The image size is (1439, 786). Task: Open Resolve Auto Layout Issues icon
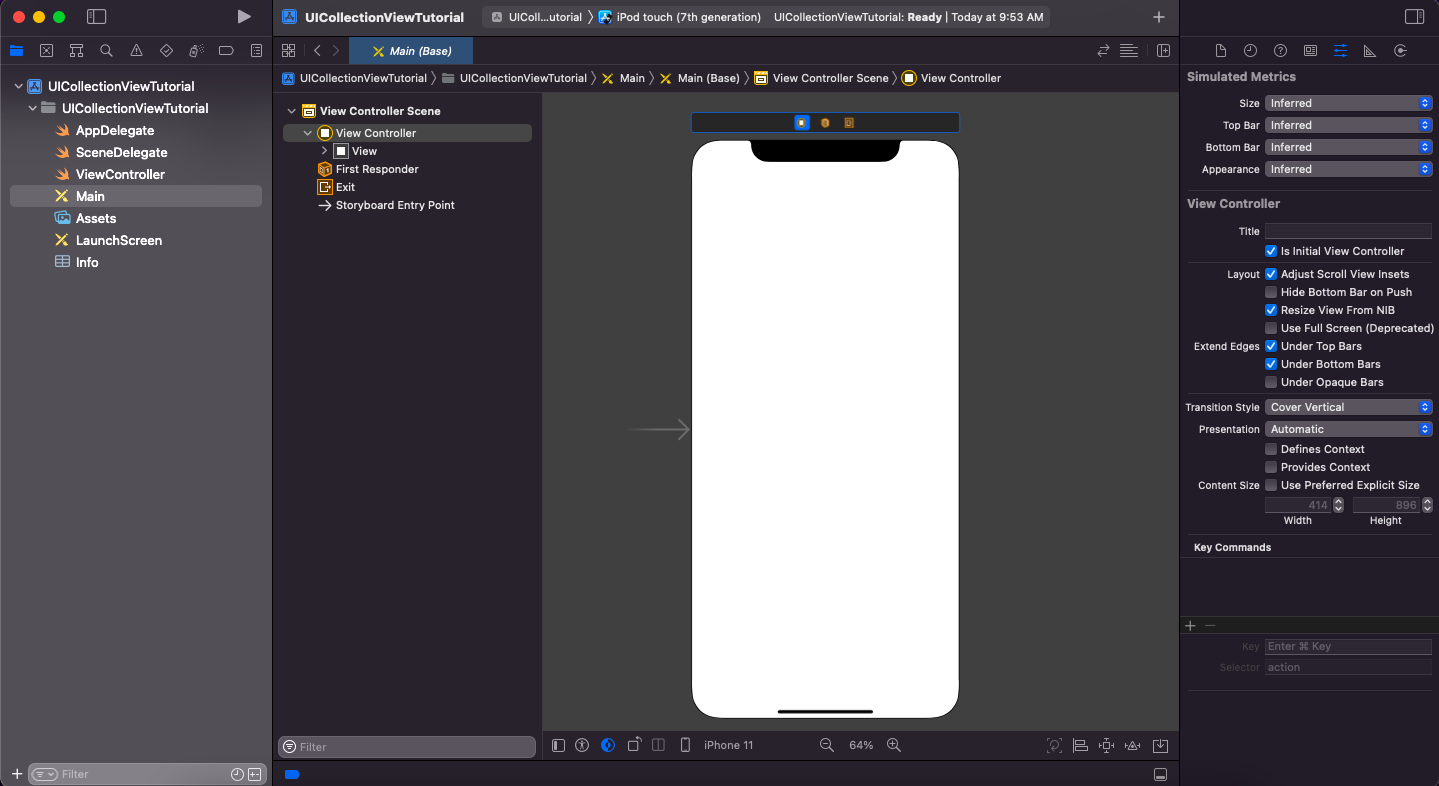point(1133,746)
